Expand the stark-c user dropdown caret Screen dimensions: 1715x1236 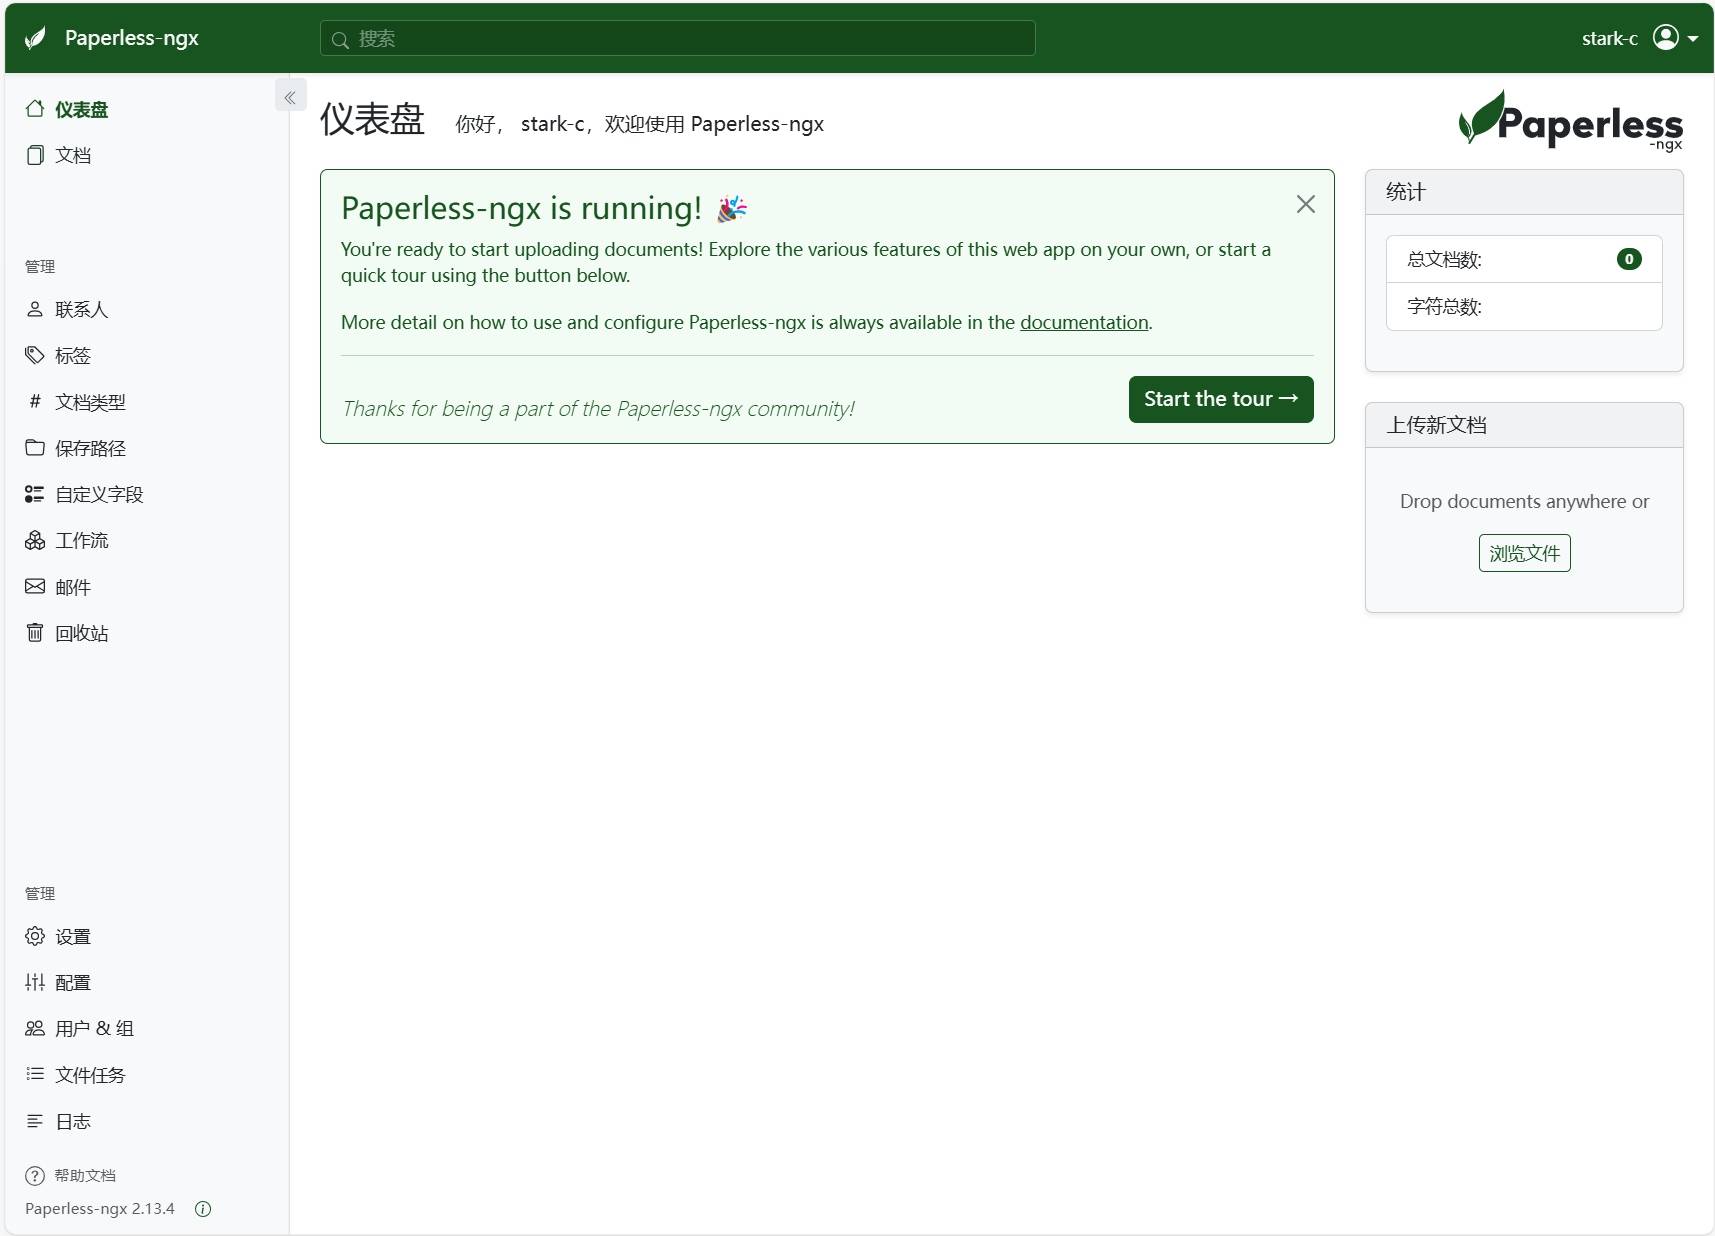pyautogui.click(x=1693, y=39)
